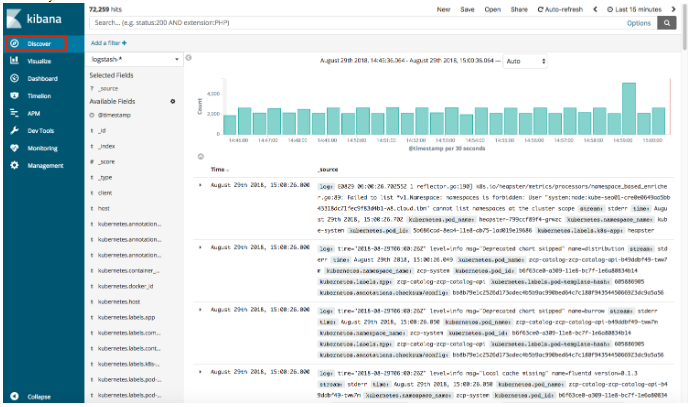Open Timelion from the sidebar
The width and height of the screenshot is (698, 407).
(x=39, y=96)
